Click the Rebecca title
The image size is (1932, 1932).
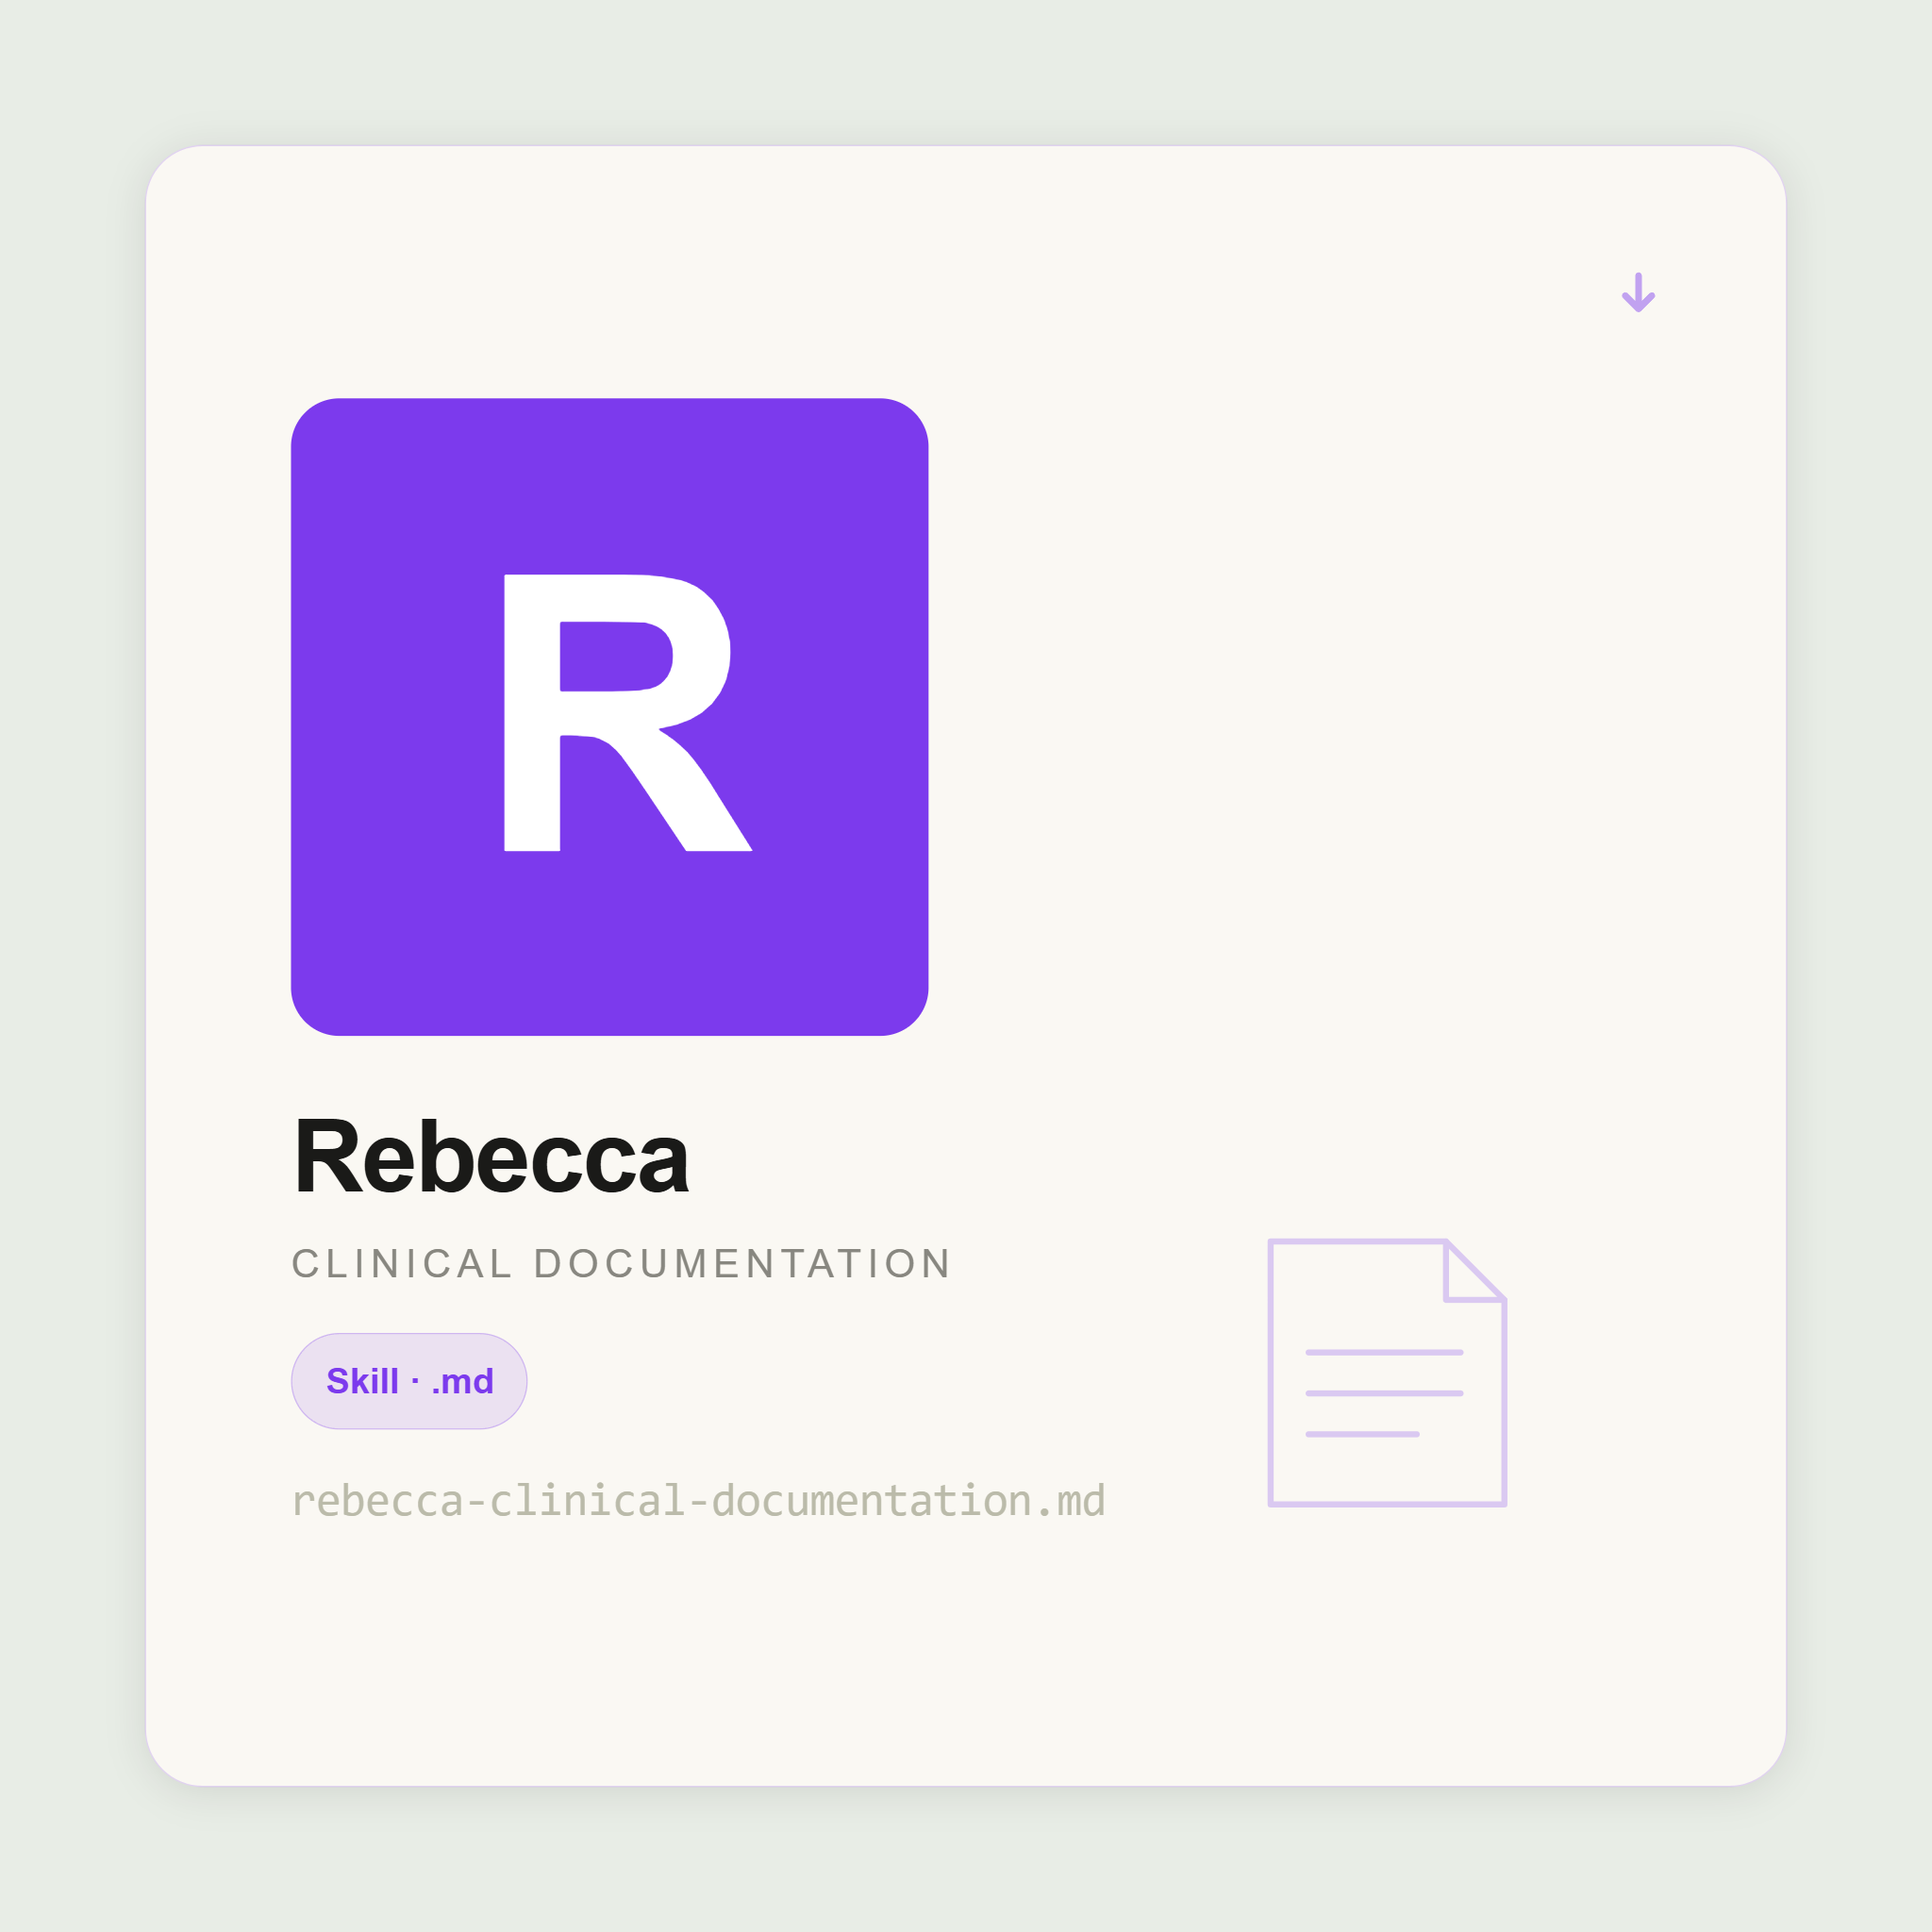[x=491, y=1157]
